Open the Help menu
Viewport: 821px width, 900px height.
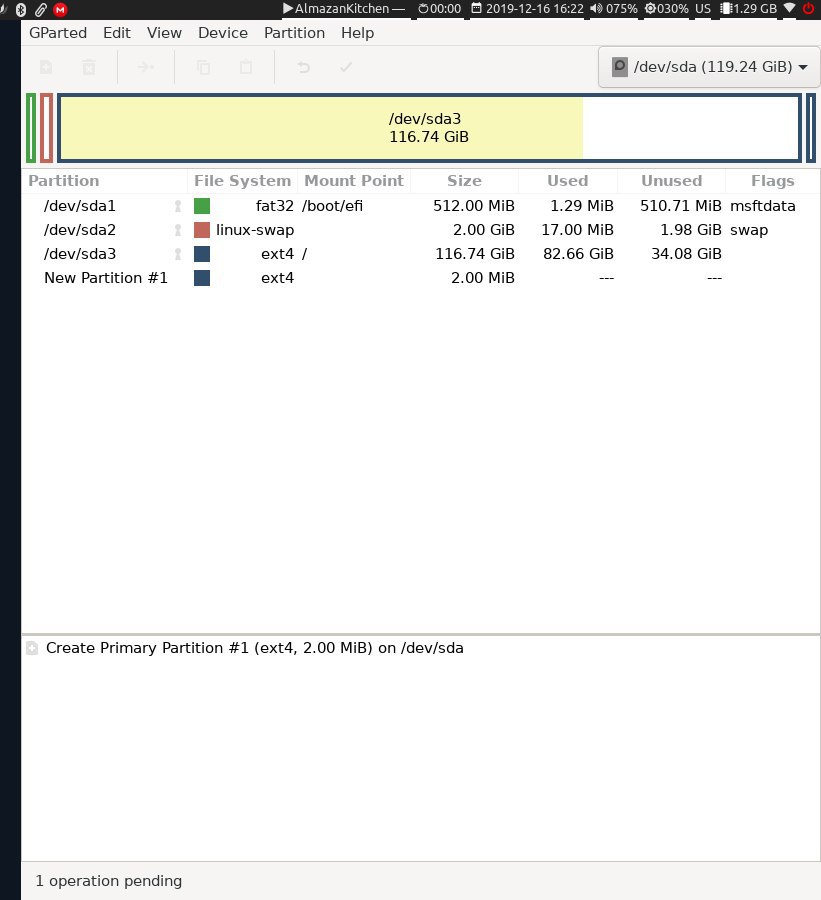click(x=358, y=33)
